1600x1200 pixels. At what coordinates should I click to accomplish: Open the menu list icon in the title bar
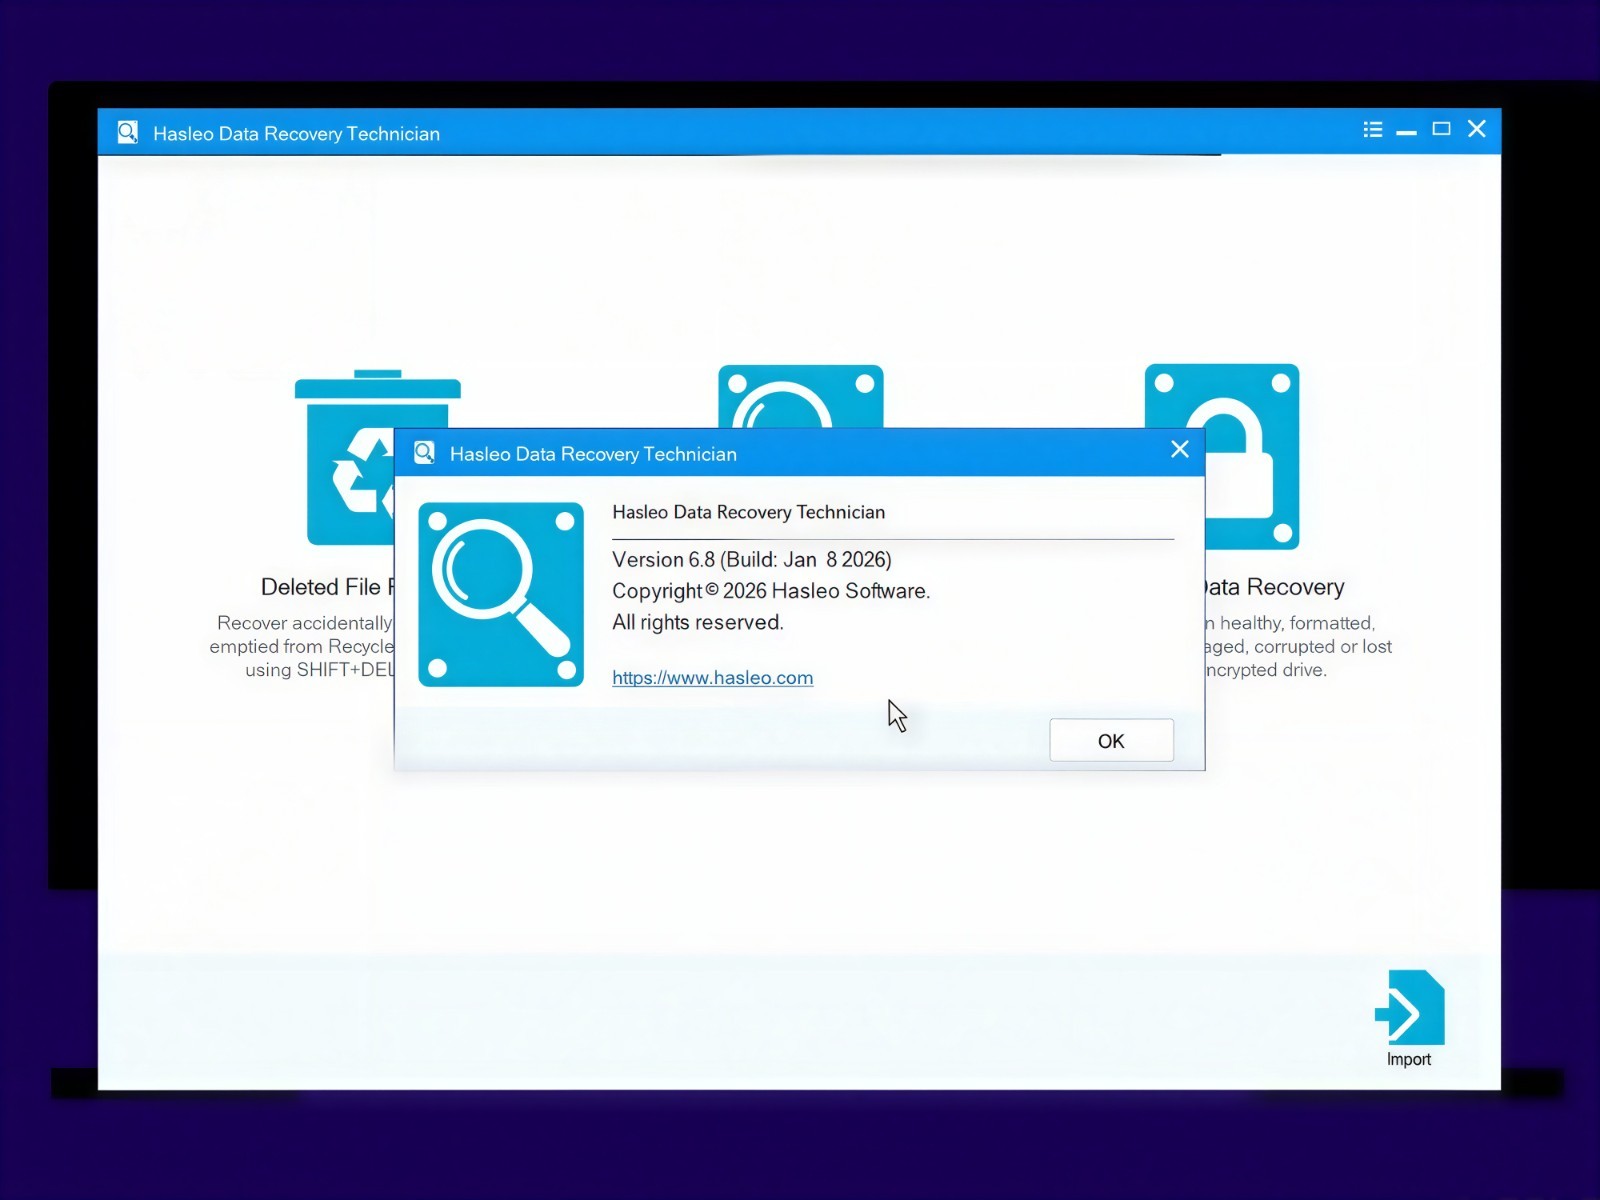coord(1373,129)
